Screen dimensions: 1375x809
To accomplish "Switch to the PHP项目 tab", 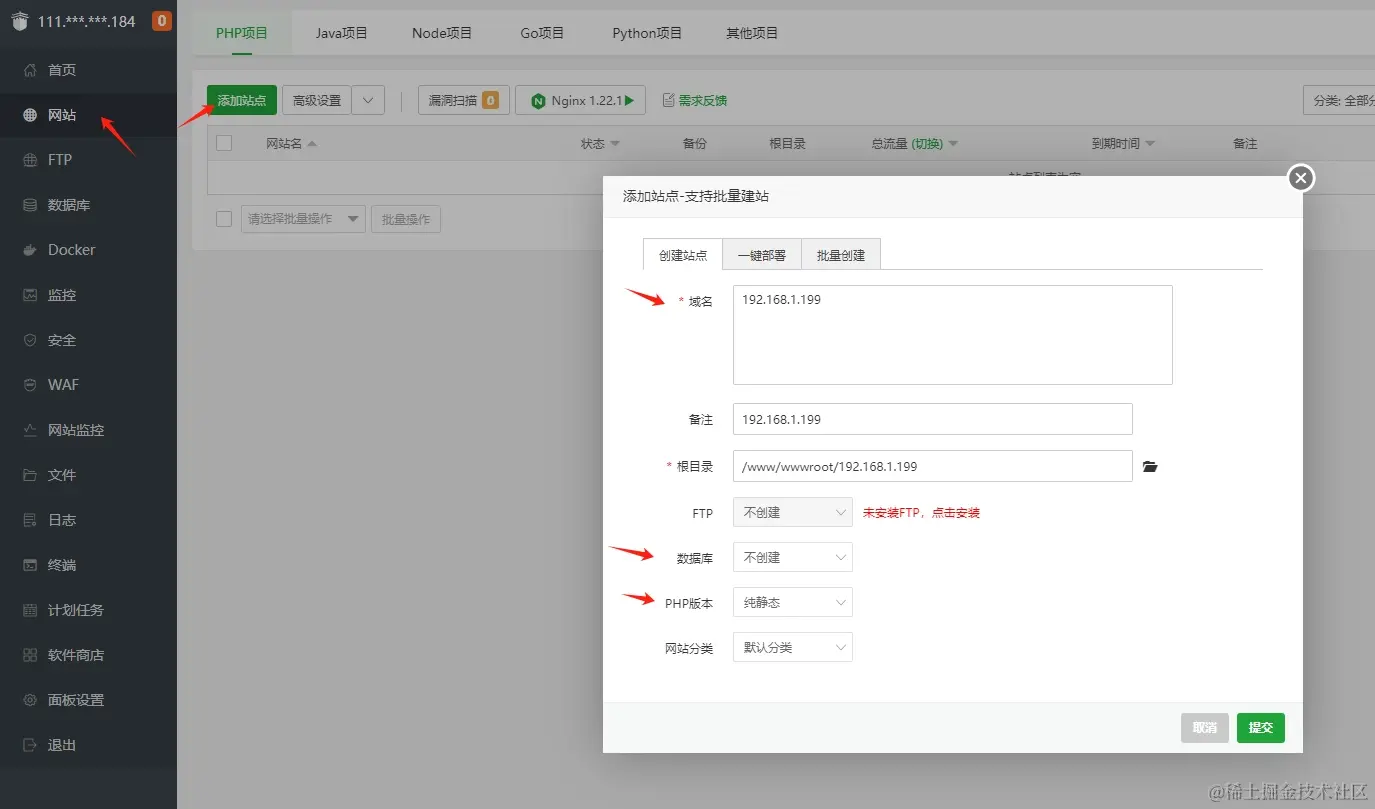I will (x=242, y=33).
